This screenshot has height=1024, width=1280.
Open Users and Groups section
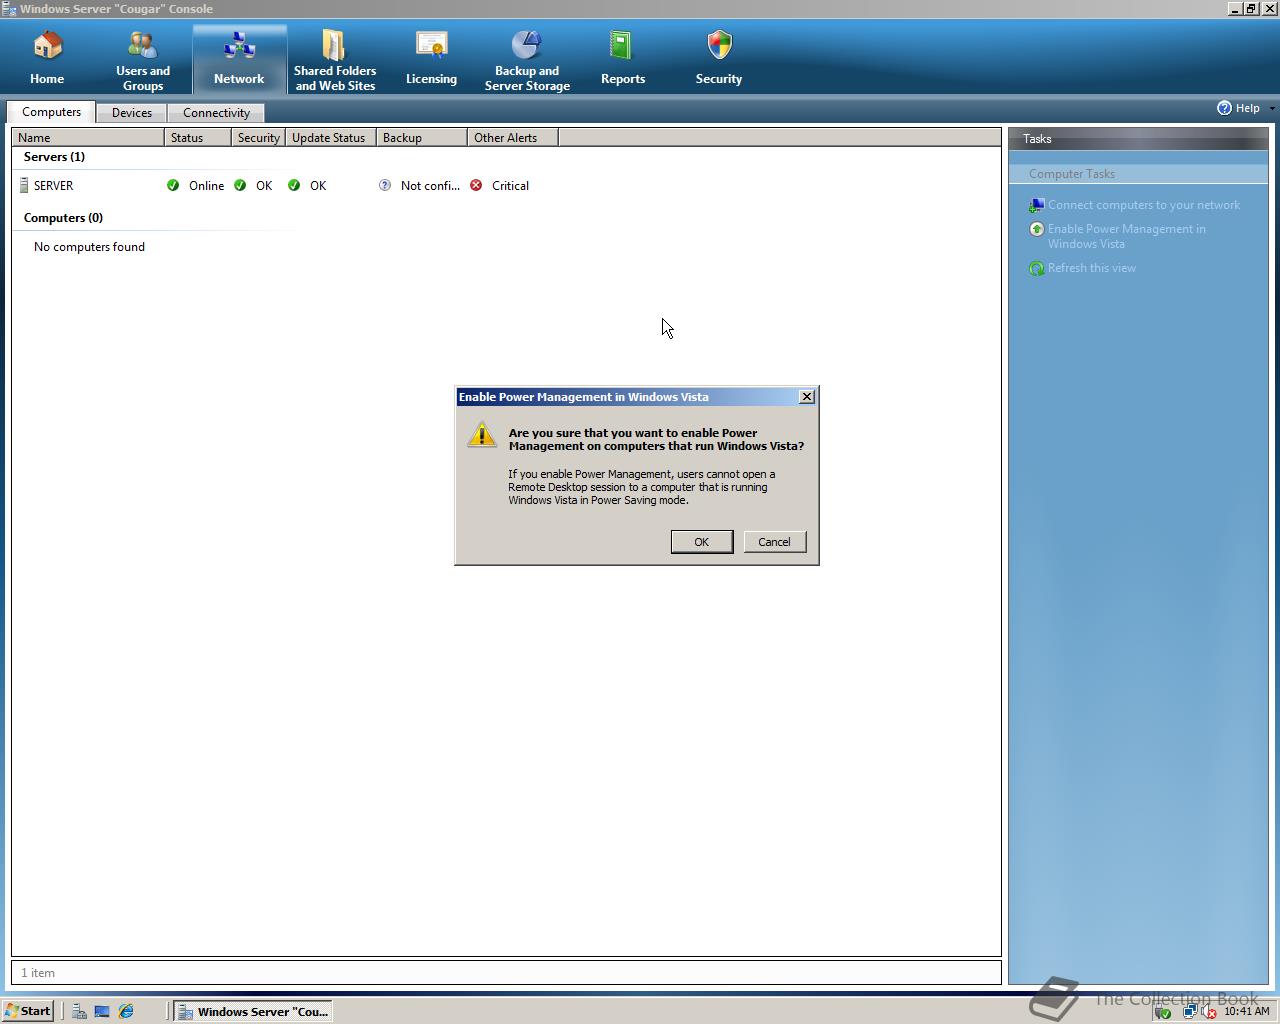[x=143, y=60]
